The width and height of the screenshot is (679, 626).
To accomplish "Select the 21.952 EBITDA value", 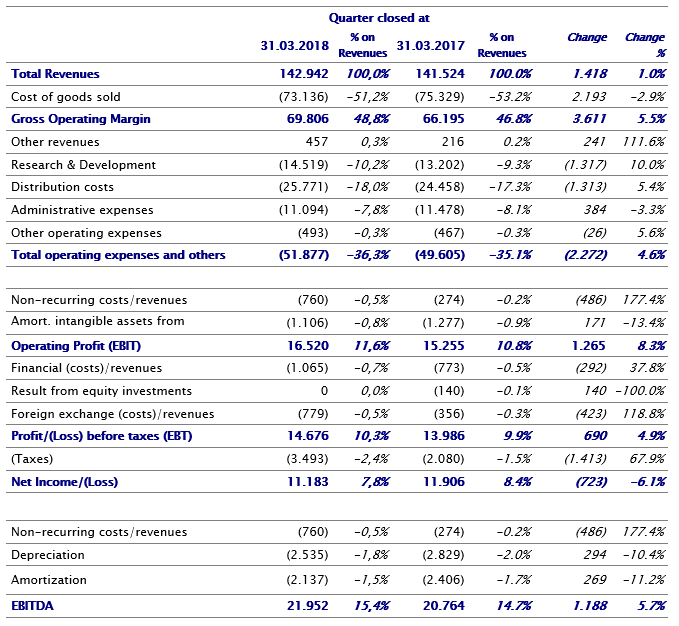I will pos(305,606).
